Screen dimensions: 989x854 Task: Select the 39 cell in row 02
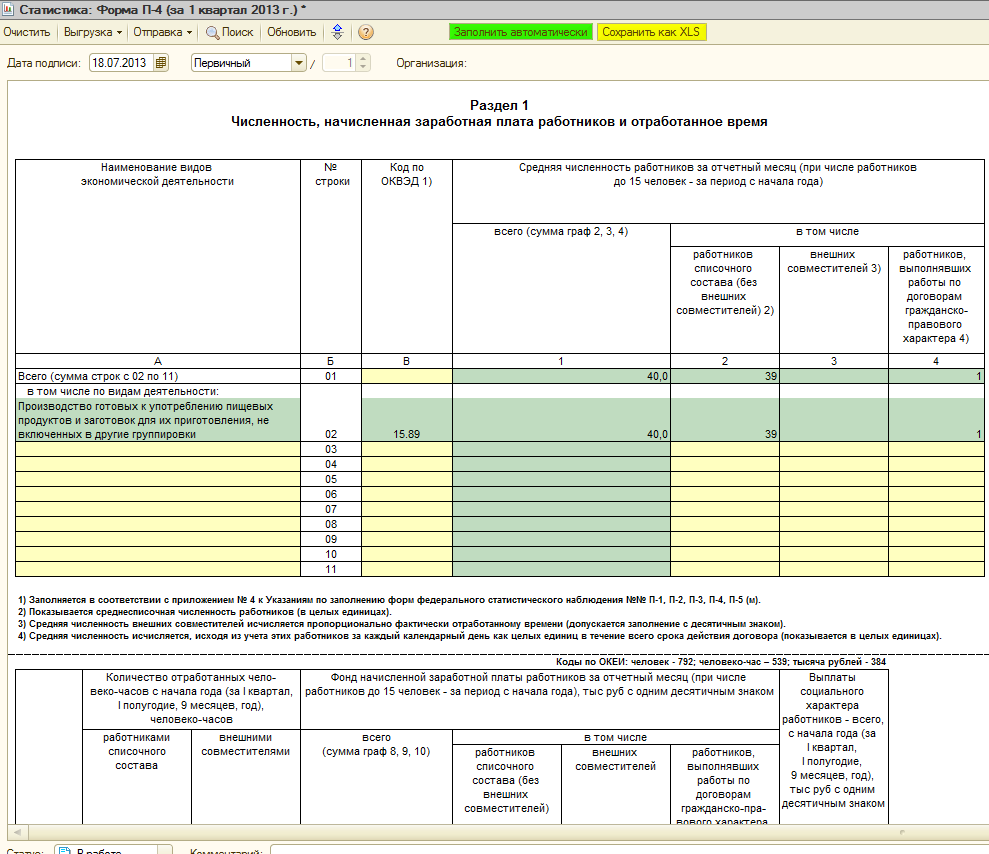(x=725, y=420)
